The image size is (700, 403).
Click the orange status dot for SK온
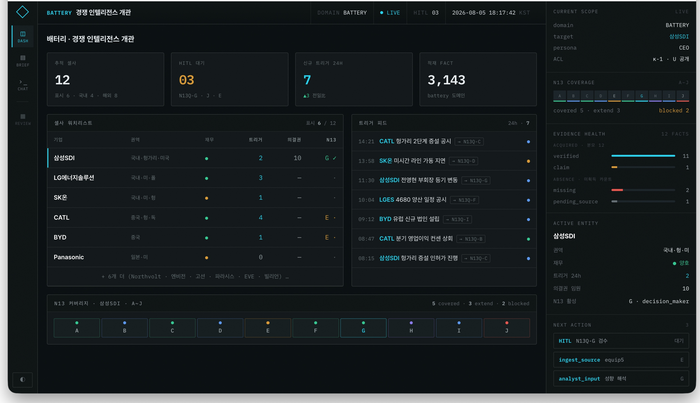(x=206, y=198)
